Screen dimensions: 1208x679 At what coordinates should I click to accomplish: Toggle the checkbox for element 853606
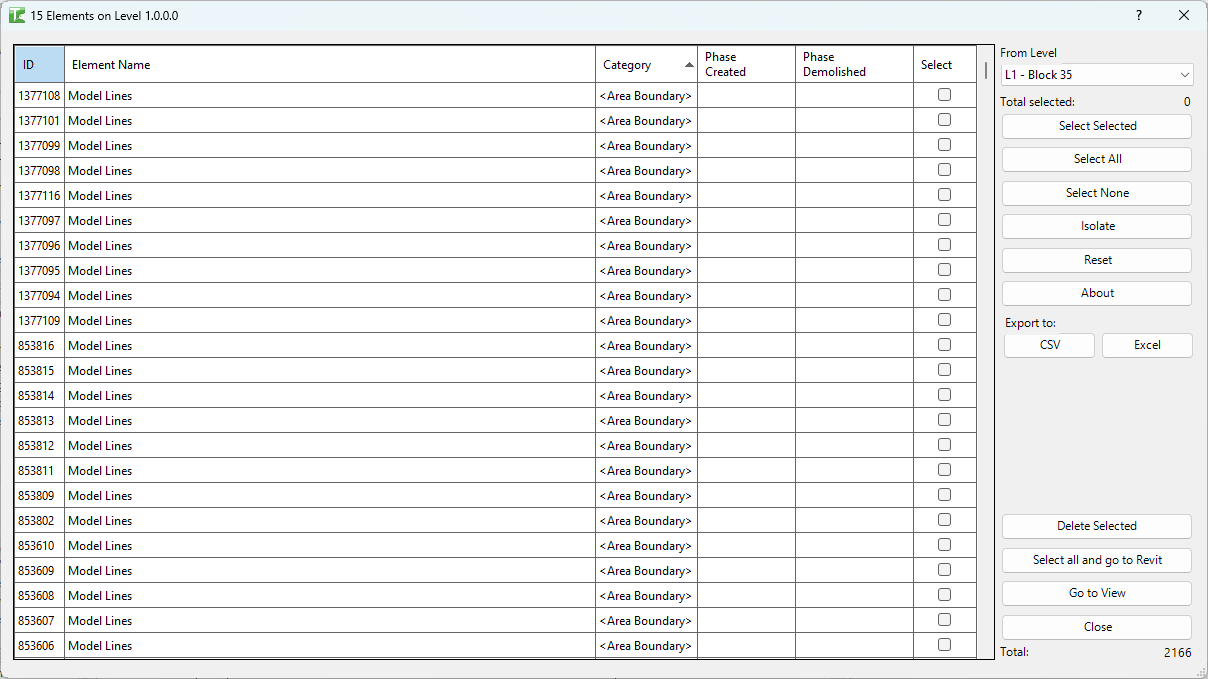click(944, 645)
